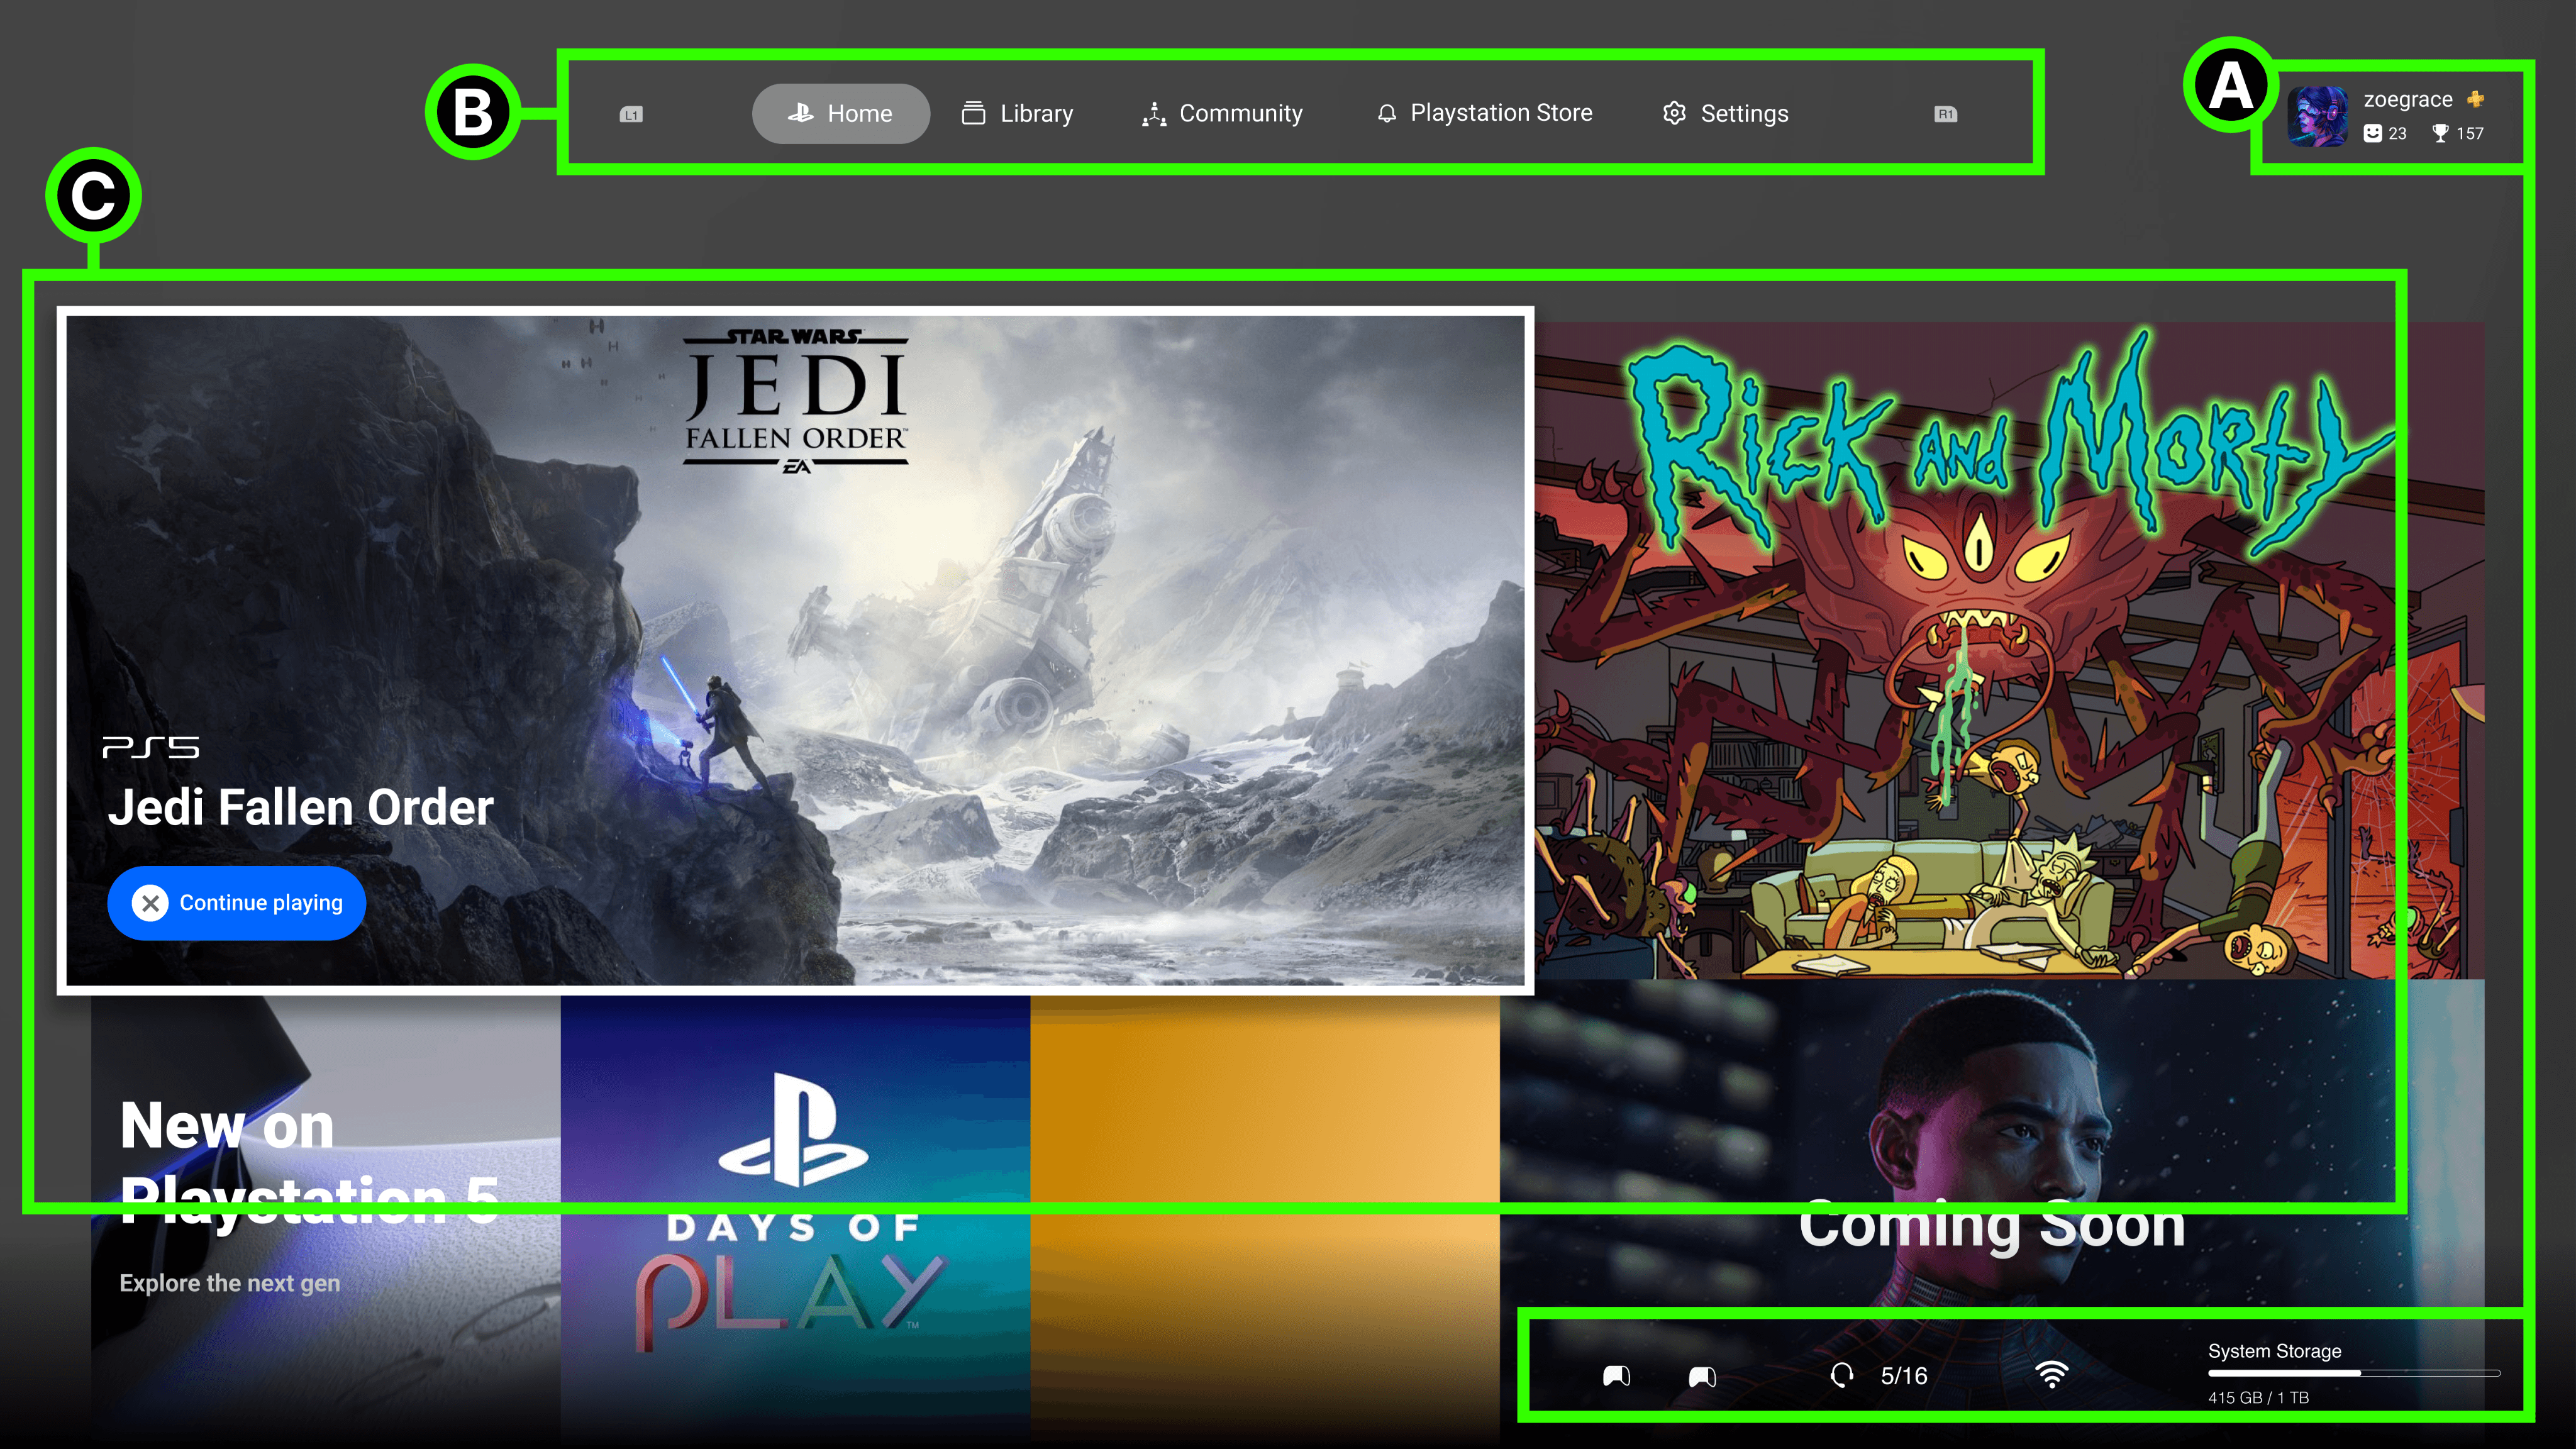2576x1449 pixels.
Task: Go to the Community tab
Action: 1222,114
